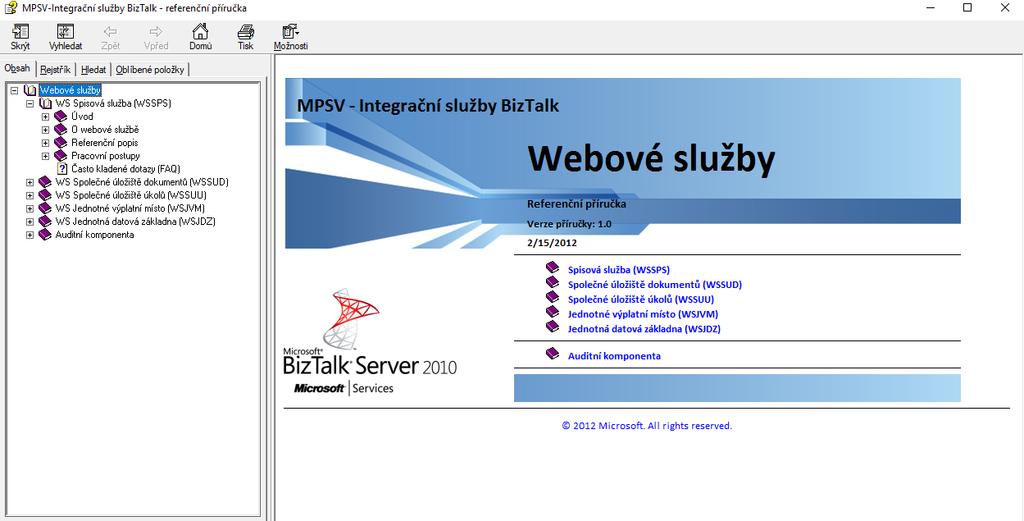The image size is (1024, 521).
Task: Open the Oblíbené položky tab
Action: [150, 69]
